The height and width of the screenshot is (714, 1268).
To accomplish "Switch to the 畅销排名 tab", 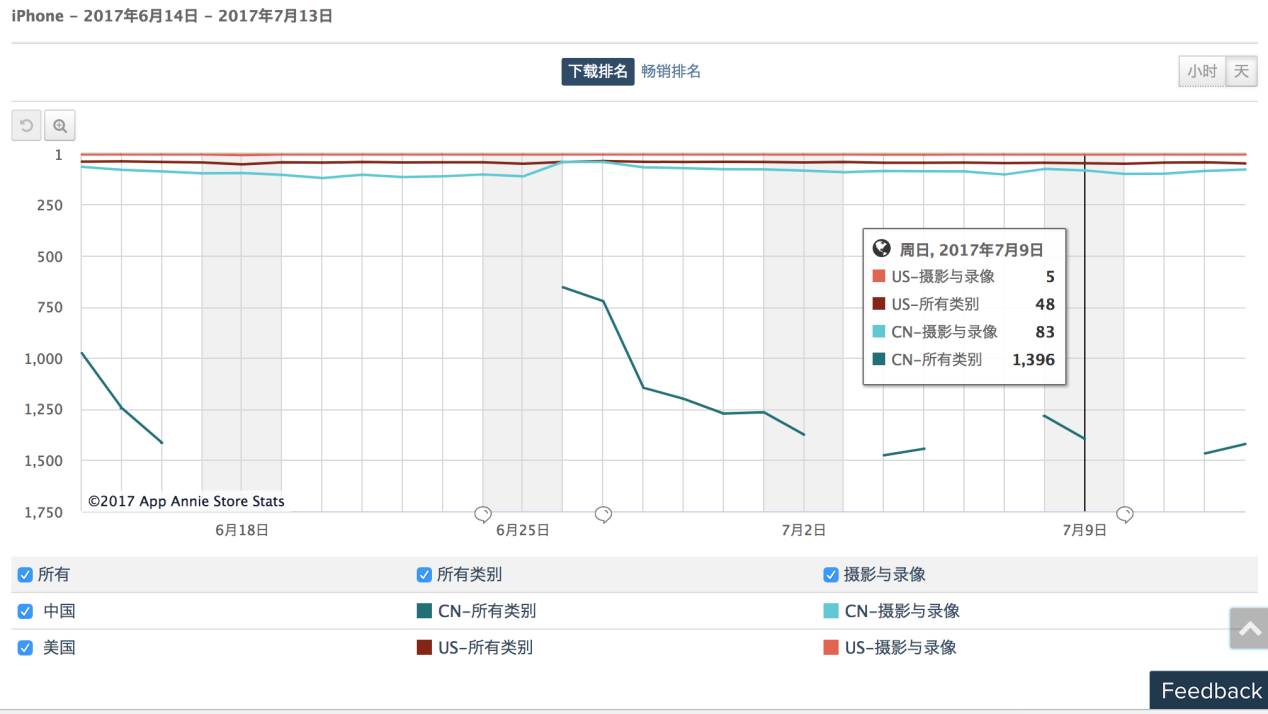I will coord(671,72).
